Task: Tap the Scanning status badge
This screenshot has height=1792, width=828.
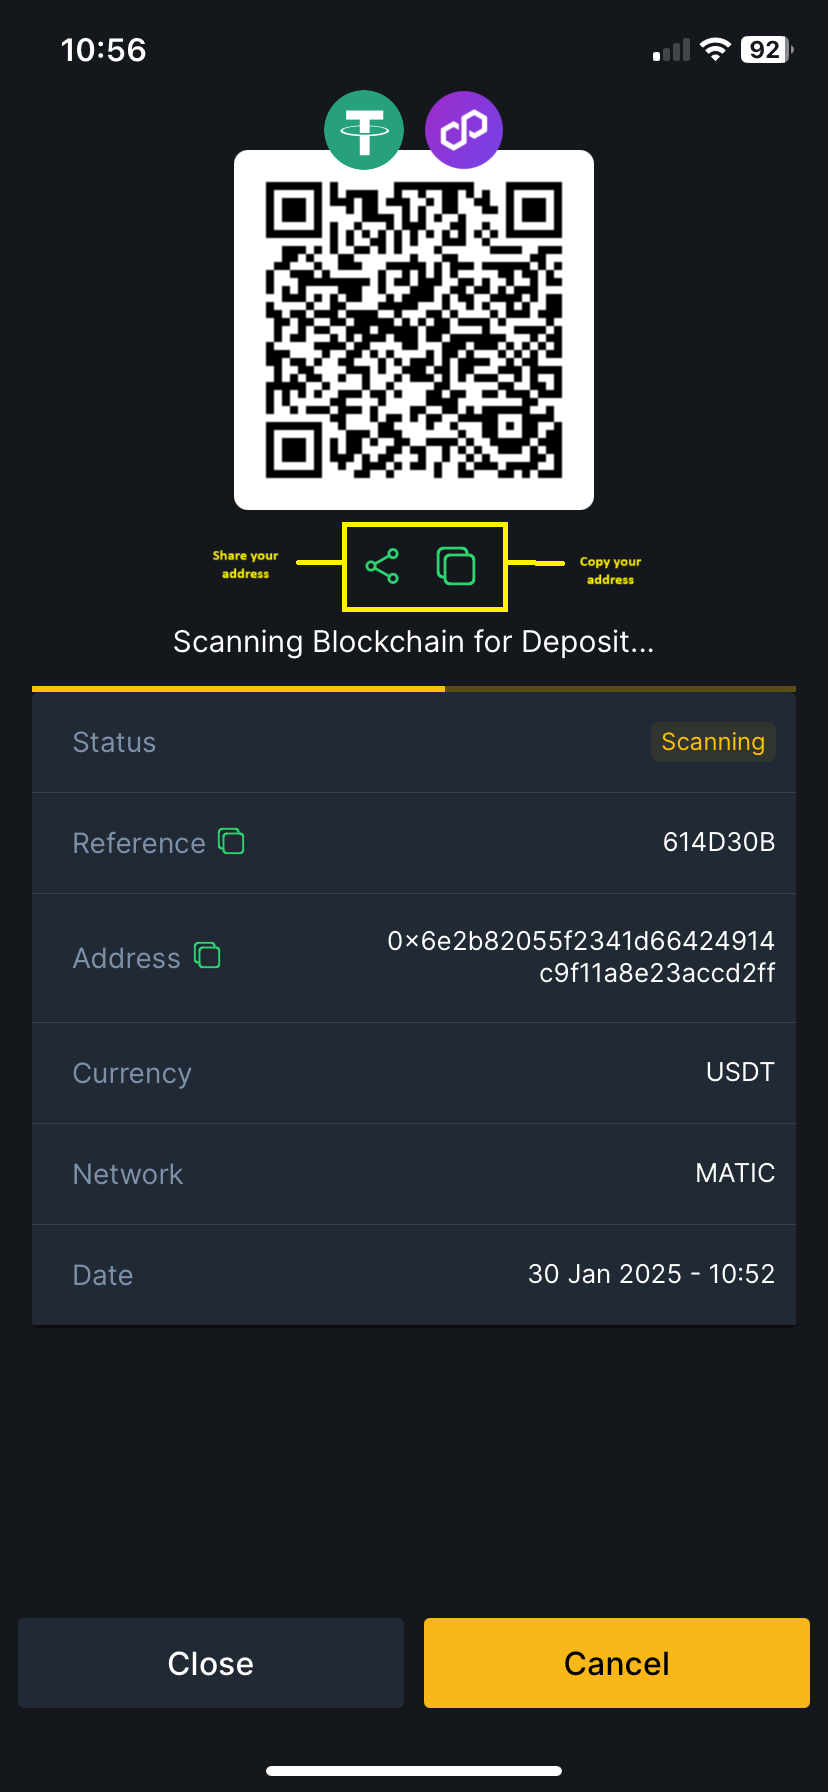Action: pos(713,742)
